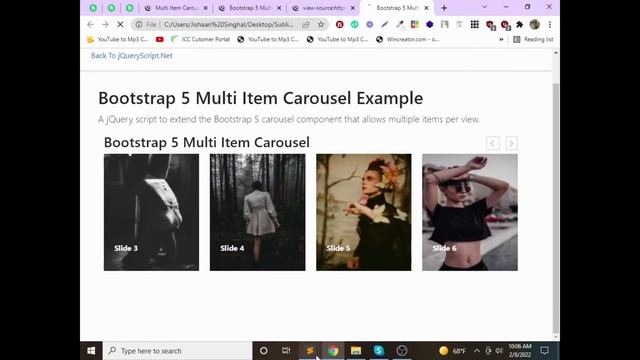
Task: Open the Windows Start menu
Action: (x=91, y=351)
